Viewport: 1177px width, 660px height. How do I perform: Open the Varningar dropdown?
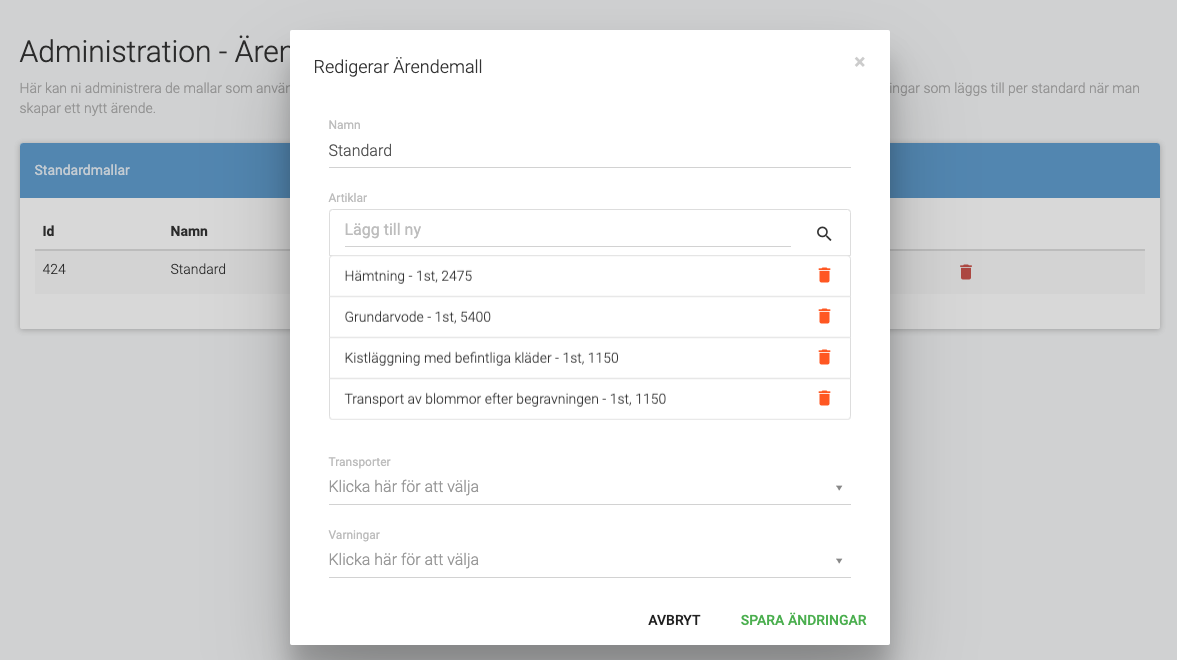point(589,559)
